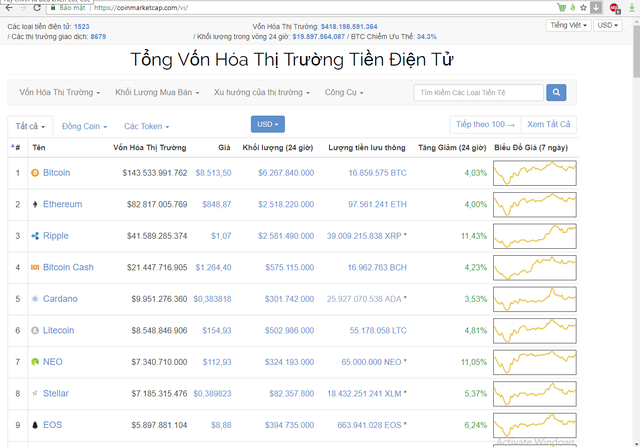Image resolution: width=640 pixels, height=447 pixels.
Task: Click the Bitcoin Cash coin logo
Action: pos(35,267)
